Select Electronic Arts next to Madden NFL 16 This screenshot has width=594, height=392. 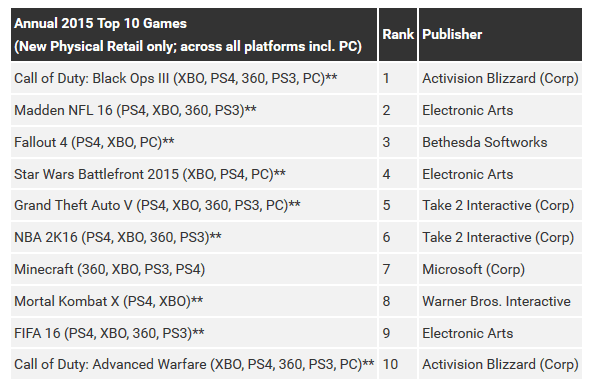tap(500, 110)
